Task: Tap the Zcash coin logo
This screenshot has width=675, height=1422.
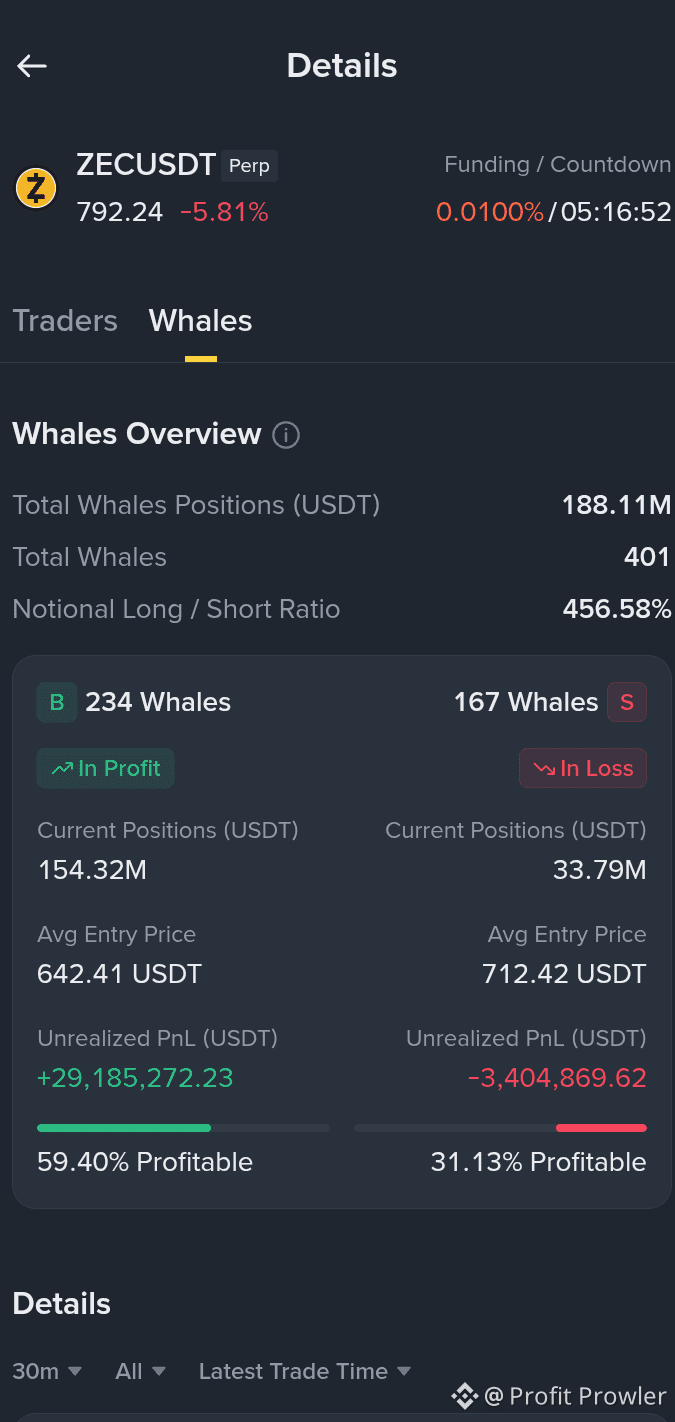Action: 36,188
